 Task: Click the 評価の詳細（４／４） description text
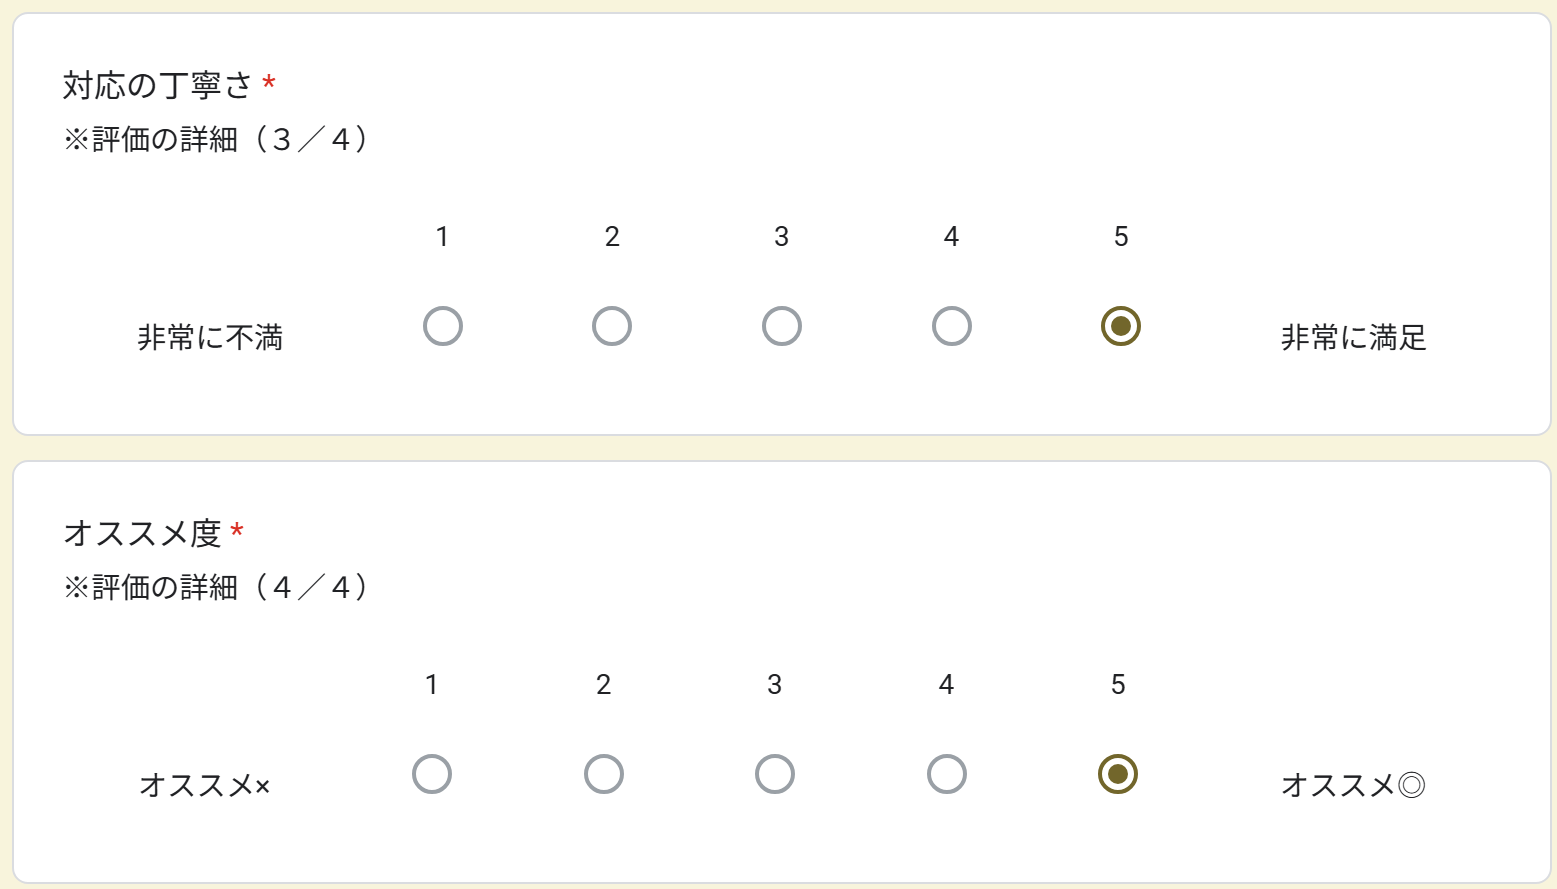217,588
